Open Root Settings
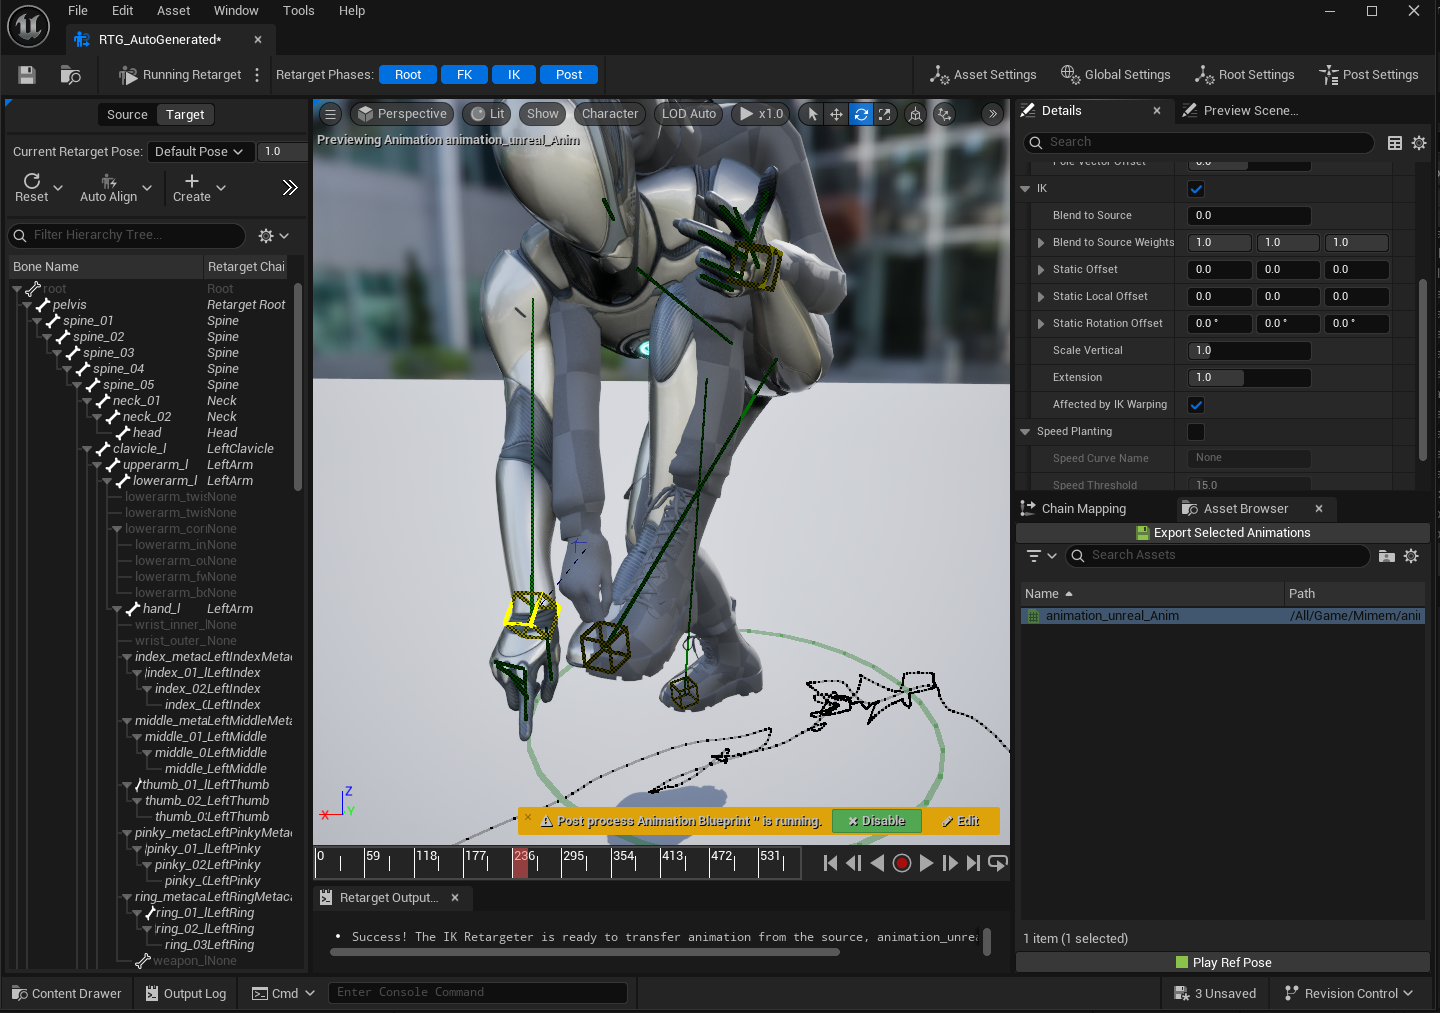 point(1244,75)
